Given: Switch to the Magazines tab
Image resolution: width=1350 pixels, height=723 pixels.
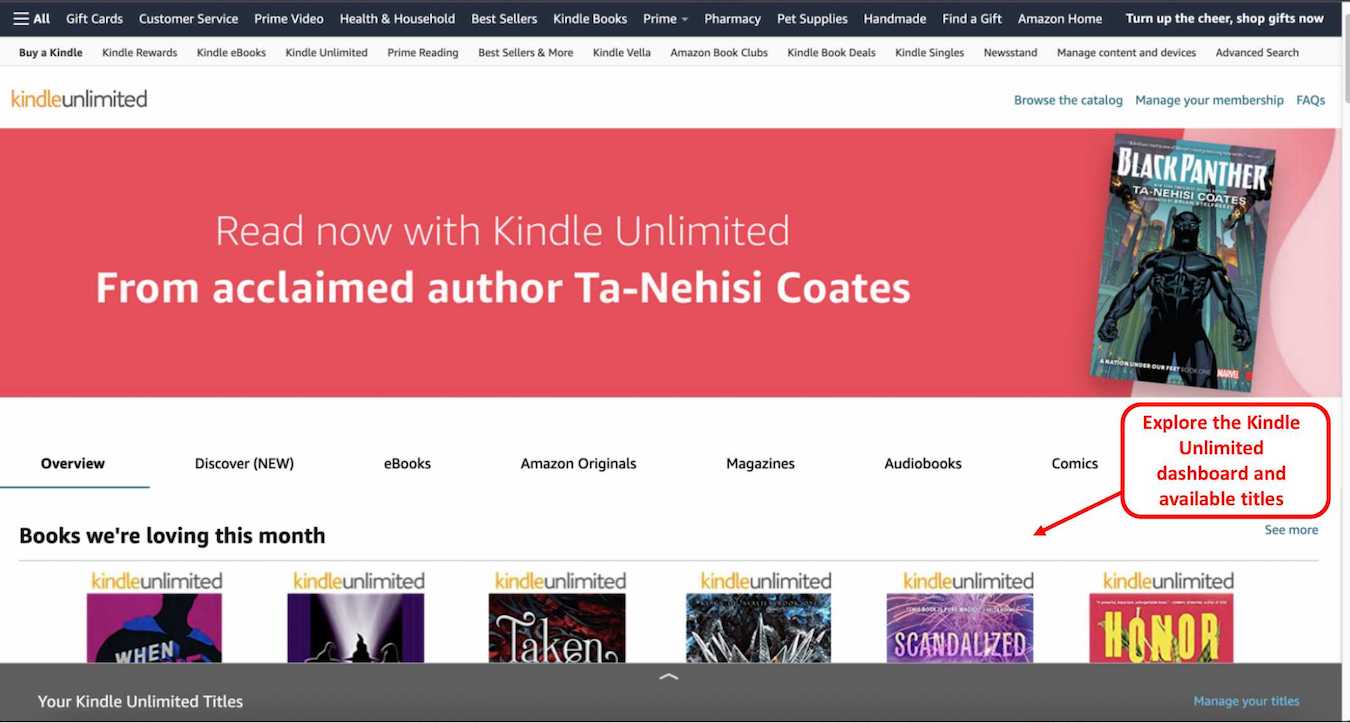Looking at the screenshot, I should tap(760, 463).
